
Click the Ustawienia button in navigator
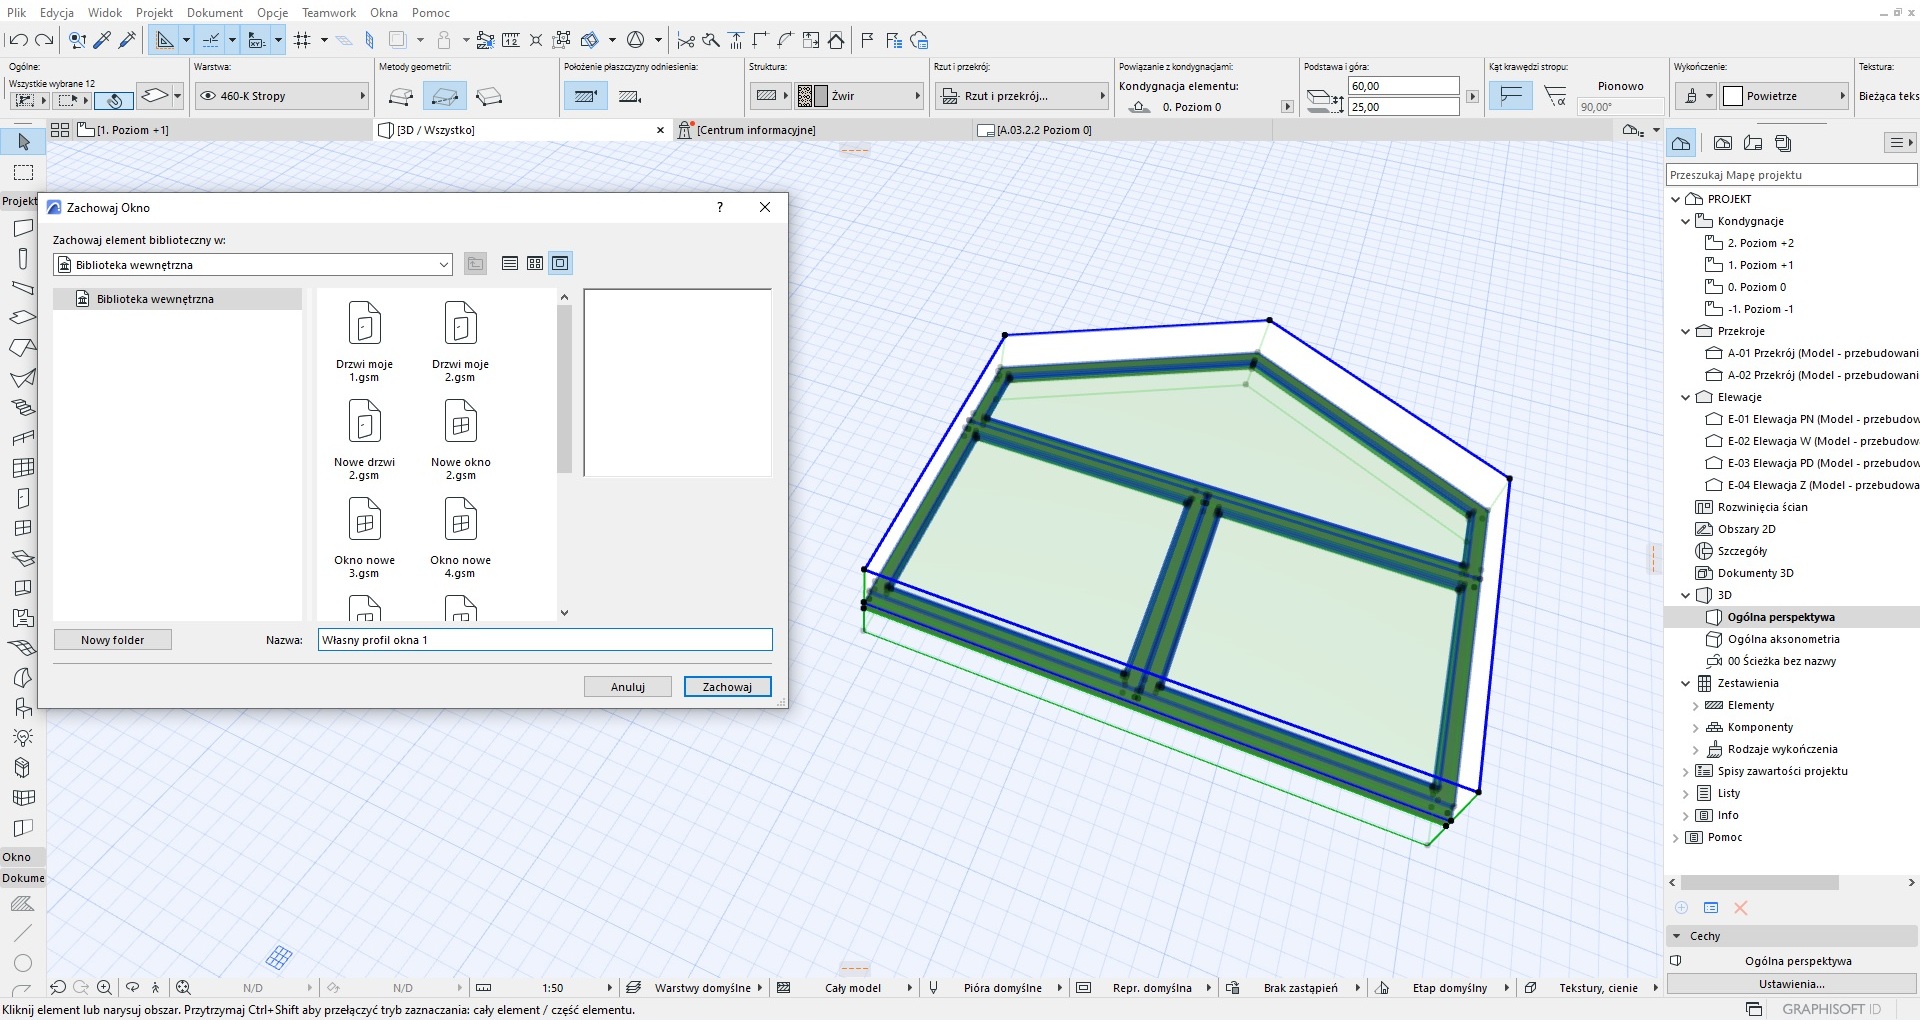click(1791, 984)
